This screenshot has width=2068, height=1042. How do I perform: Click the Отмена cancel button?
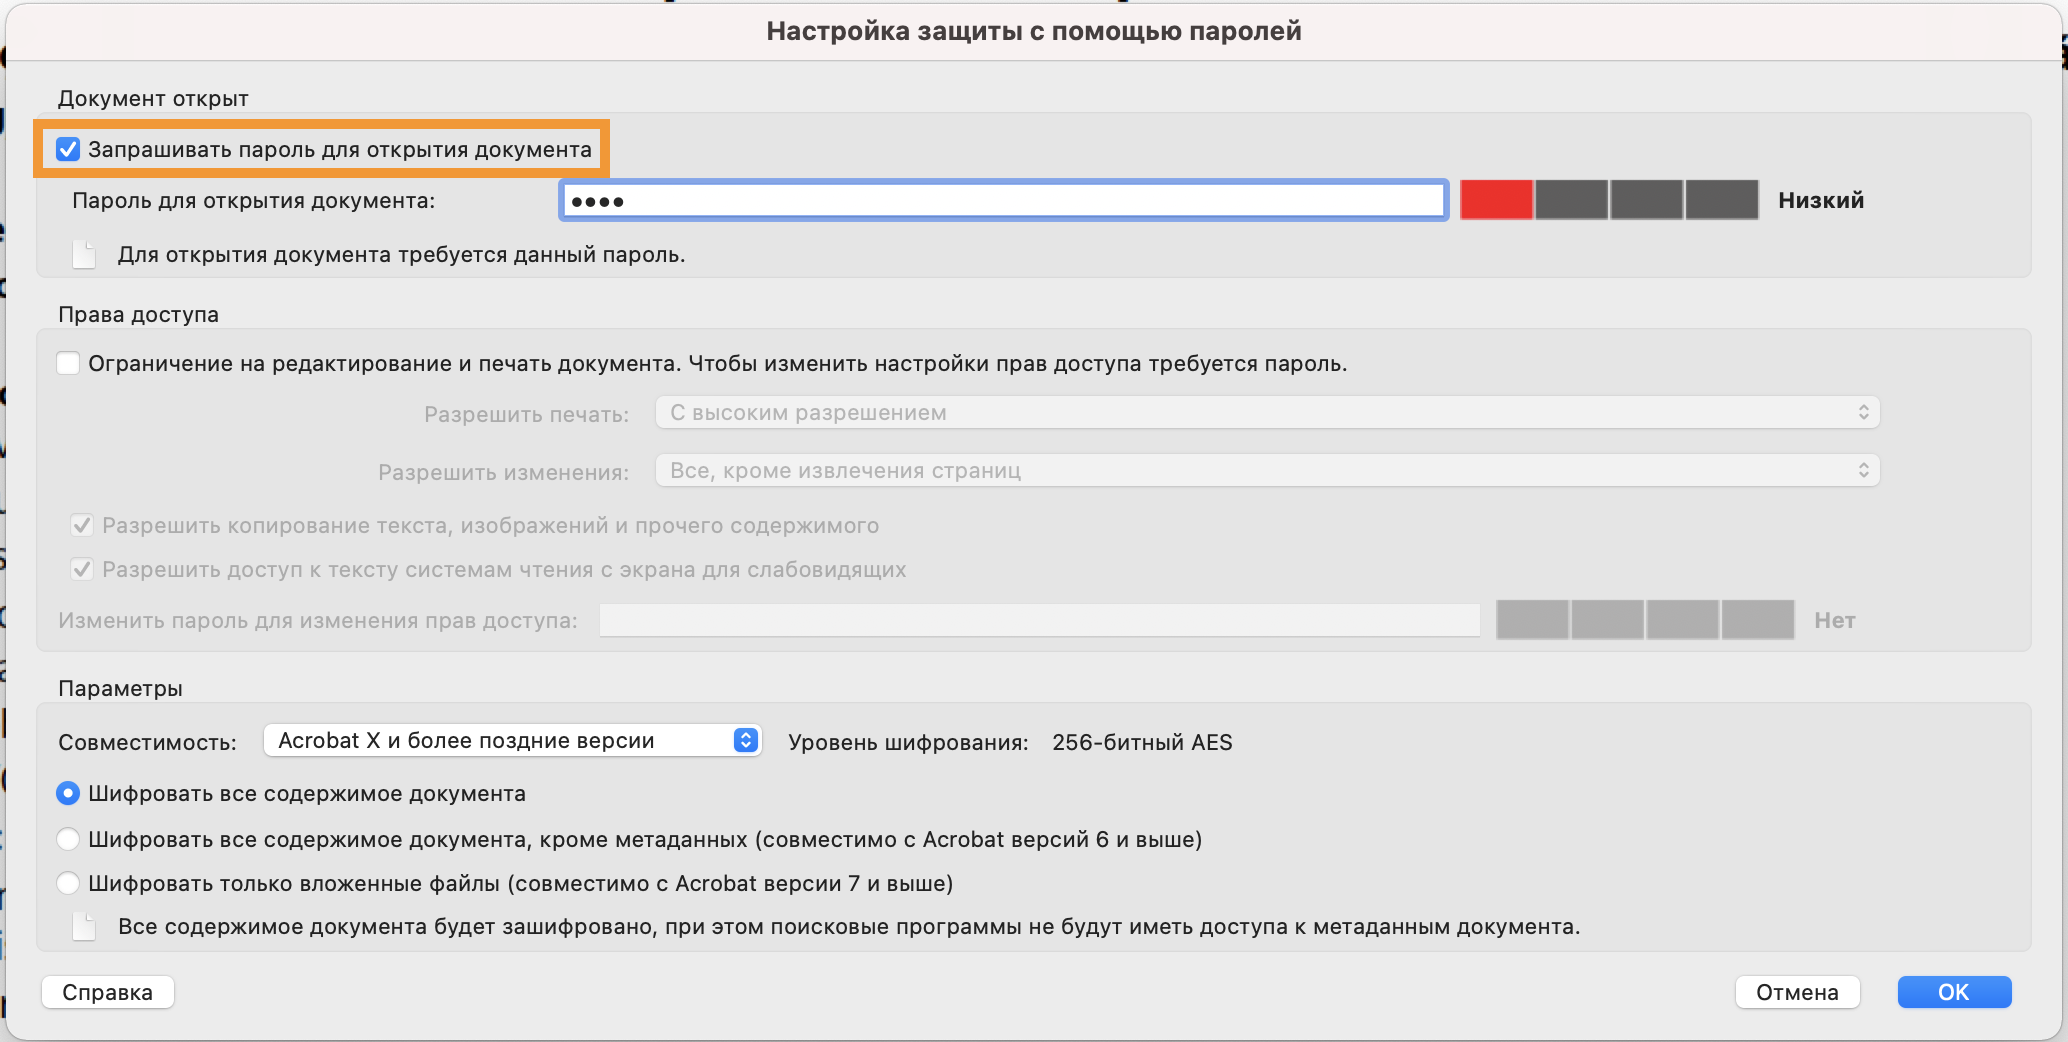pyautogui.click(x=1797, y=992)
